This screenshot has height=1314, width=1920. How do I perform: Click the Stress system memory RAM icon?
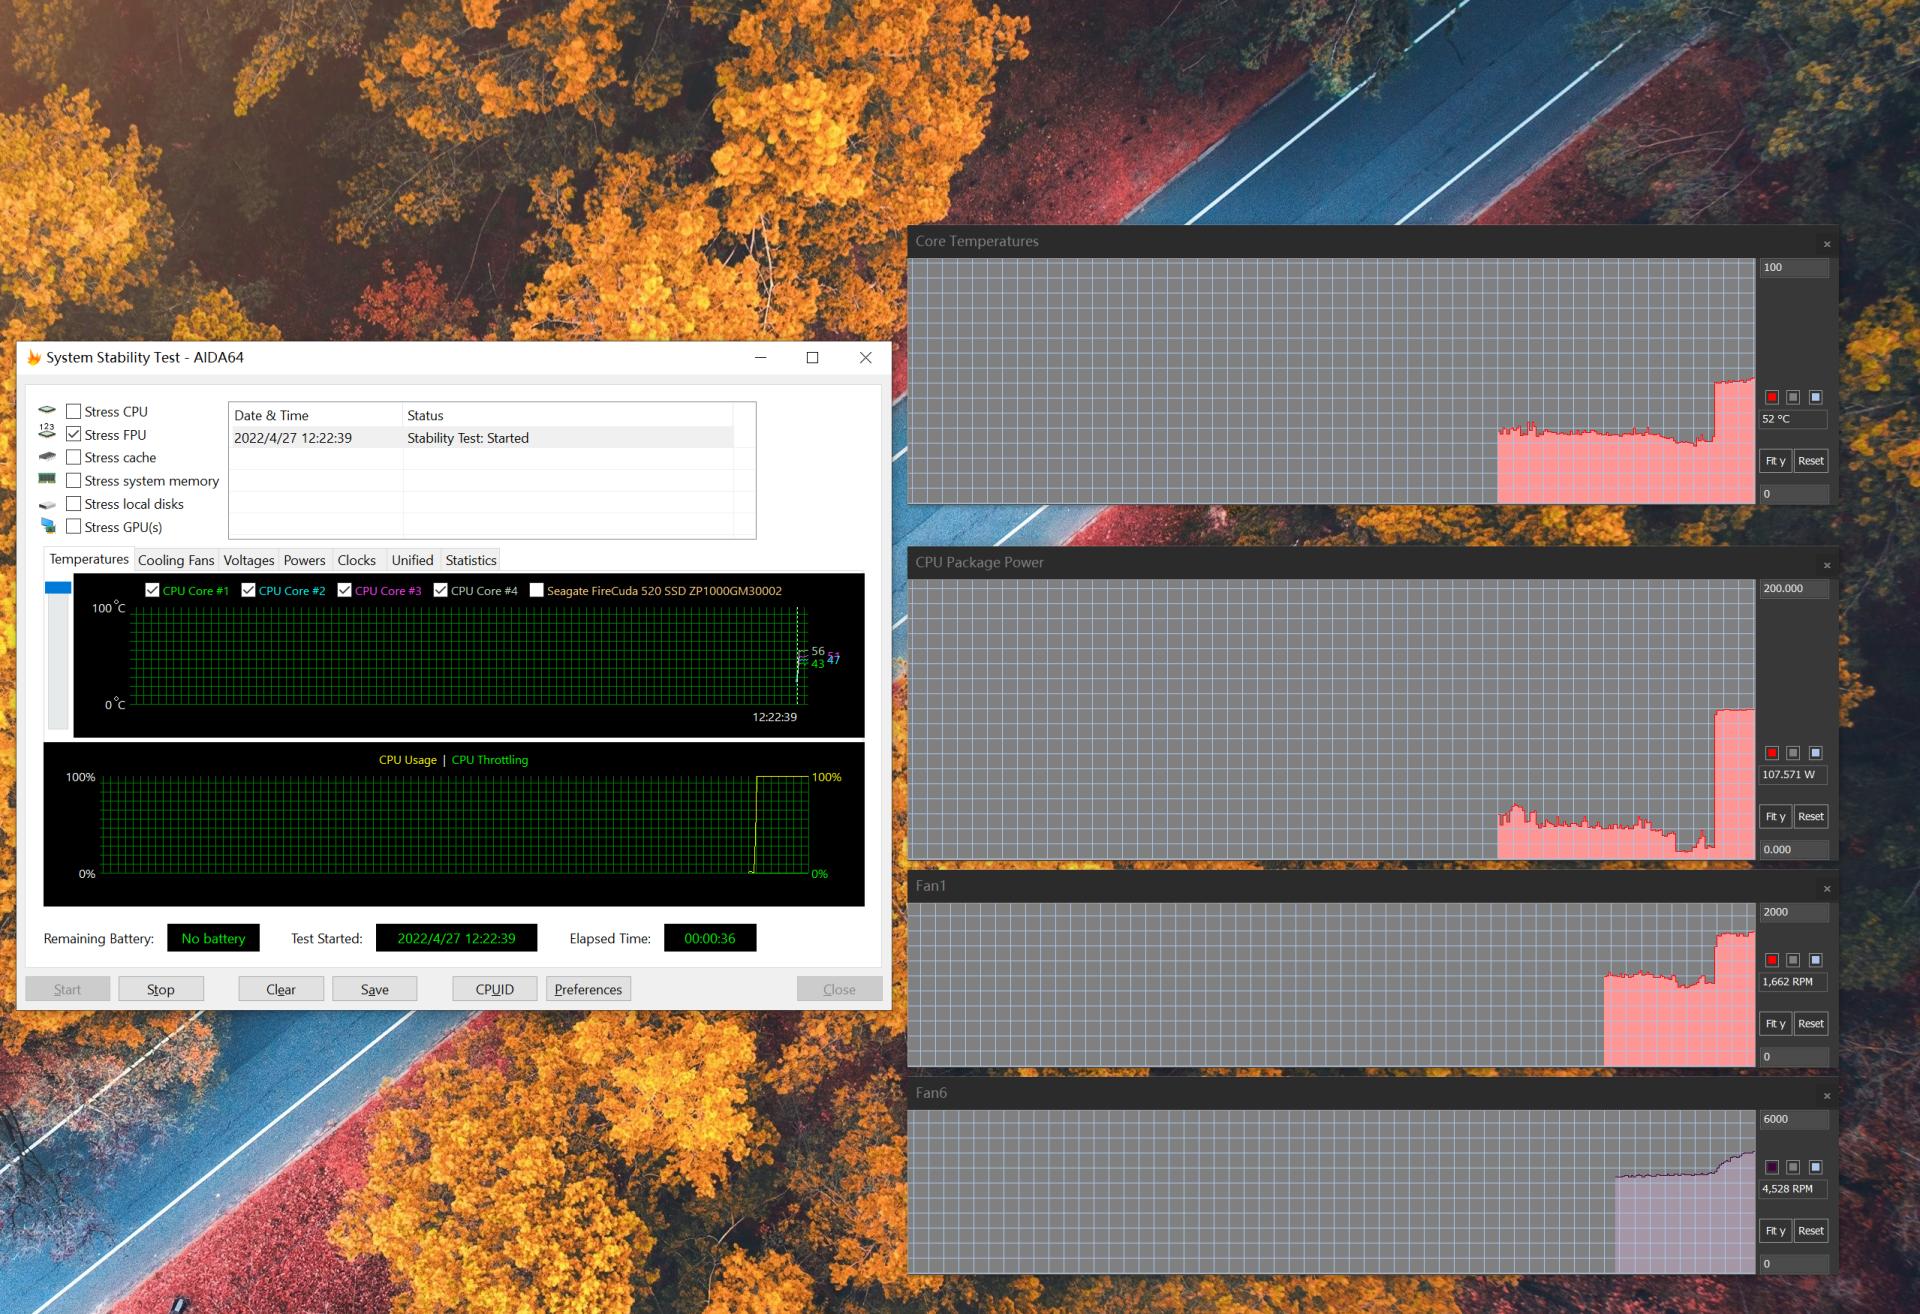coord(47,480)
